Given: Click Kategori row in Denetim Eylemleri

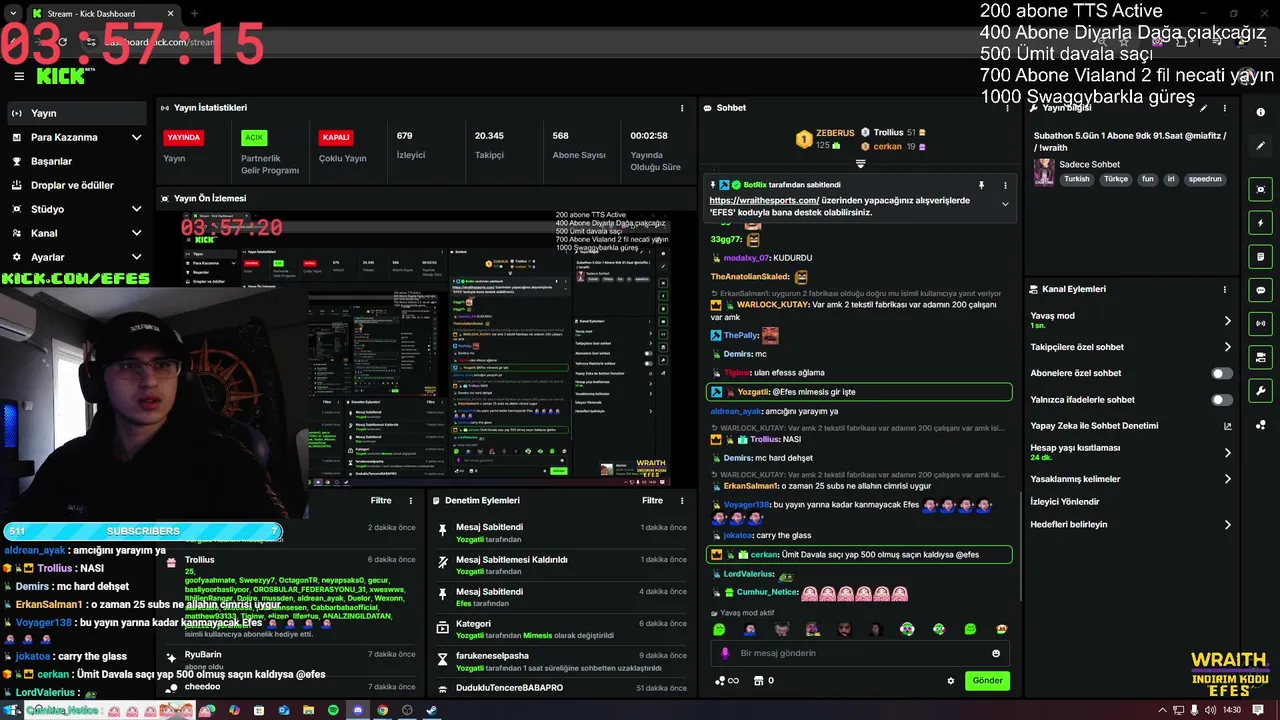Looking at the screenshot, I should coord(562,629).
